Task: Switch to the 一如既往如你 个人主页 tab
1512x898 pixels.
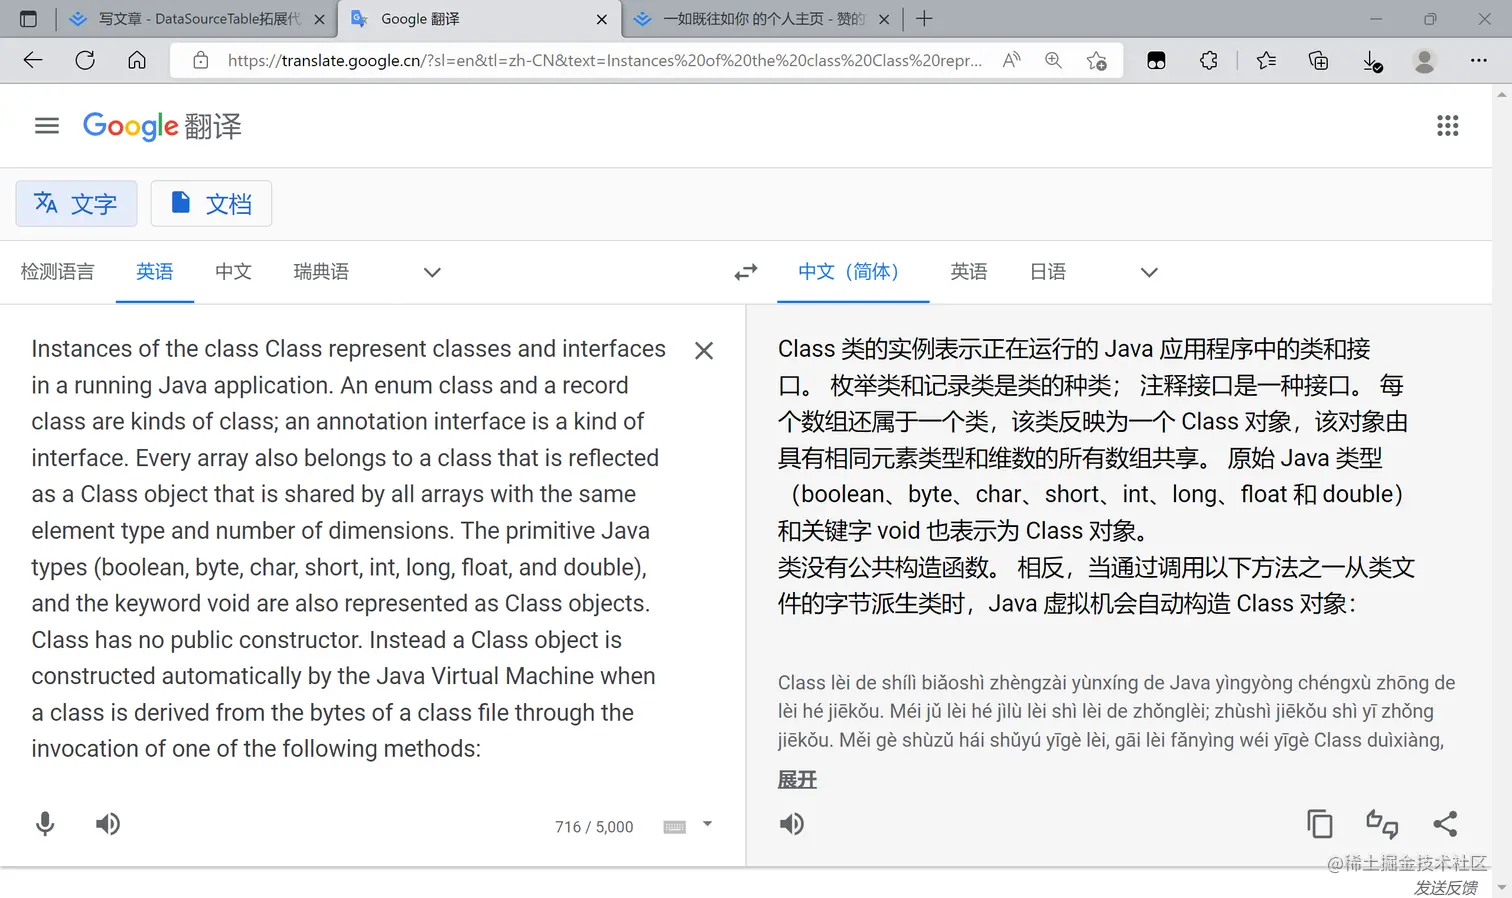Action: [763, 19]
